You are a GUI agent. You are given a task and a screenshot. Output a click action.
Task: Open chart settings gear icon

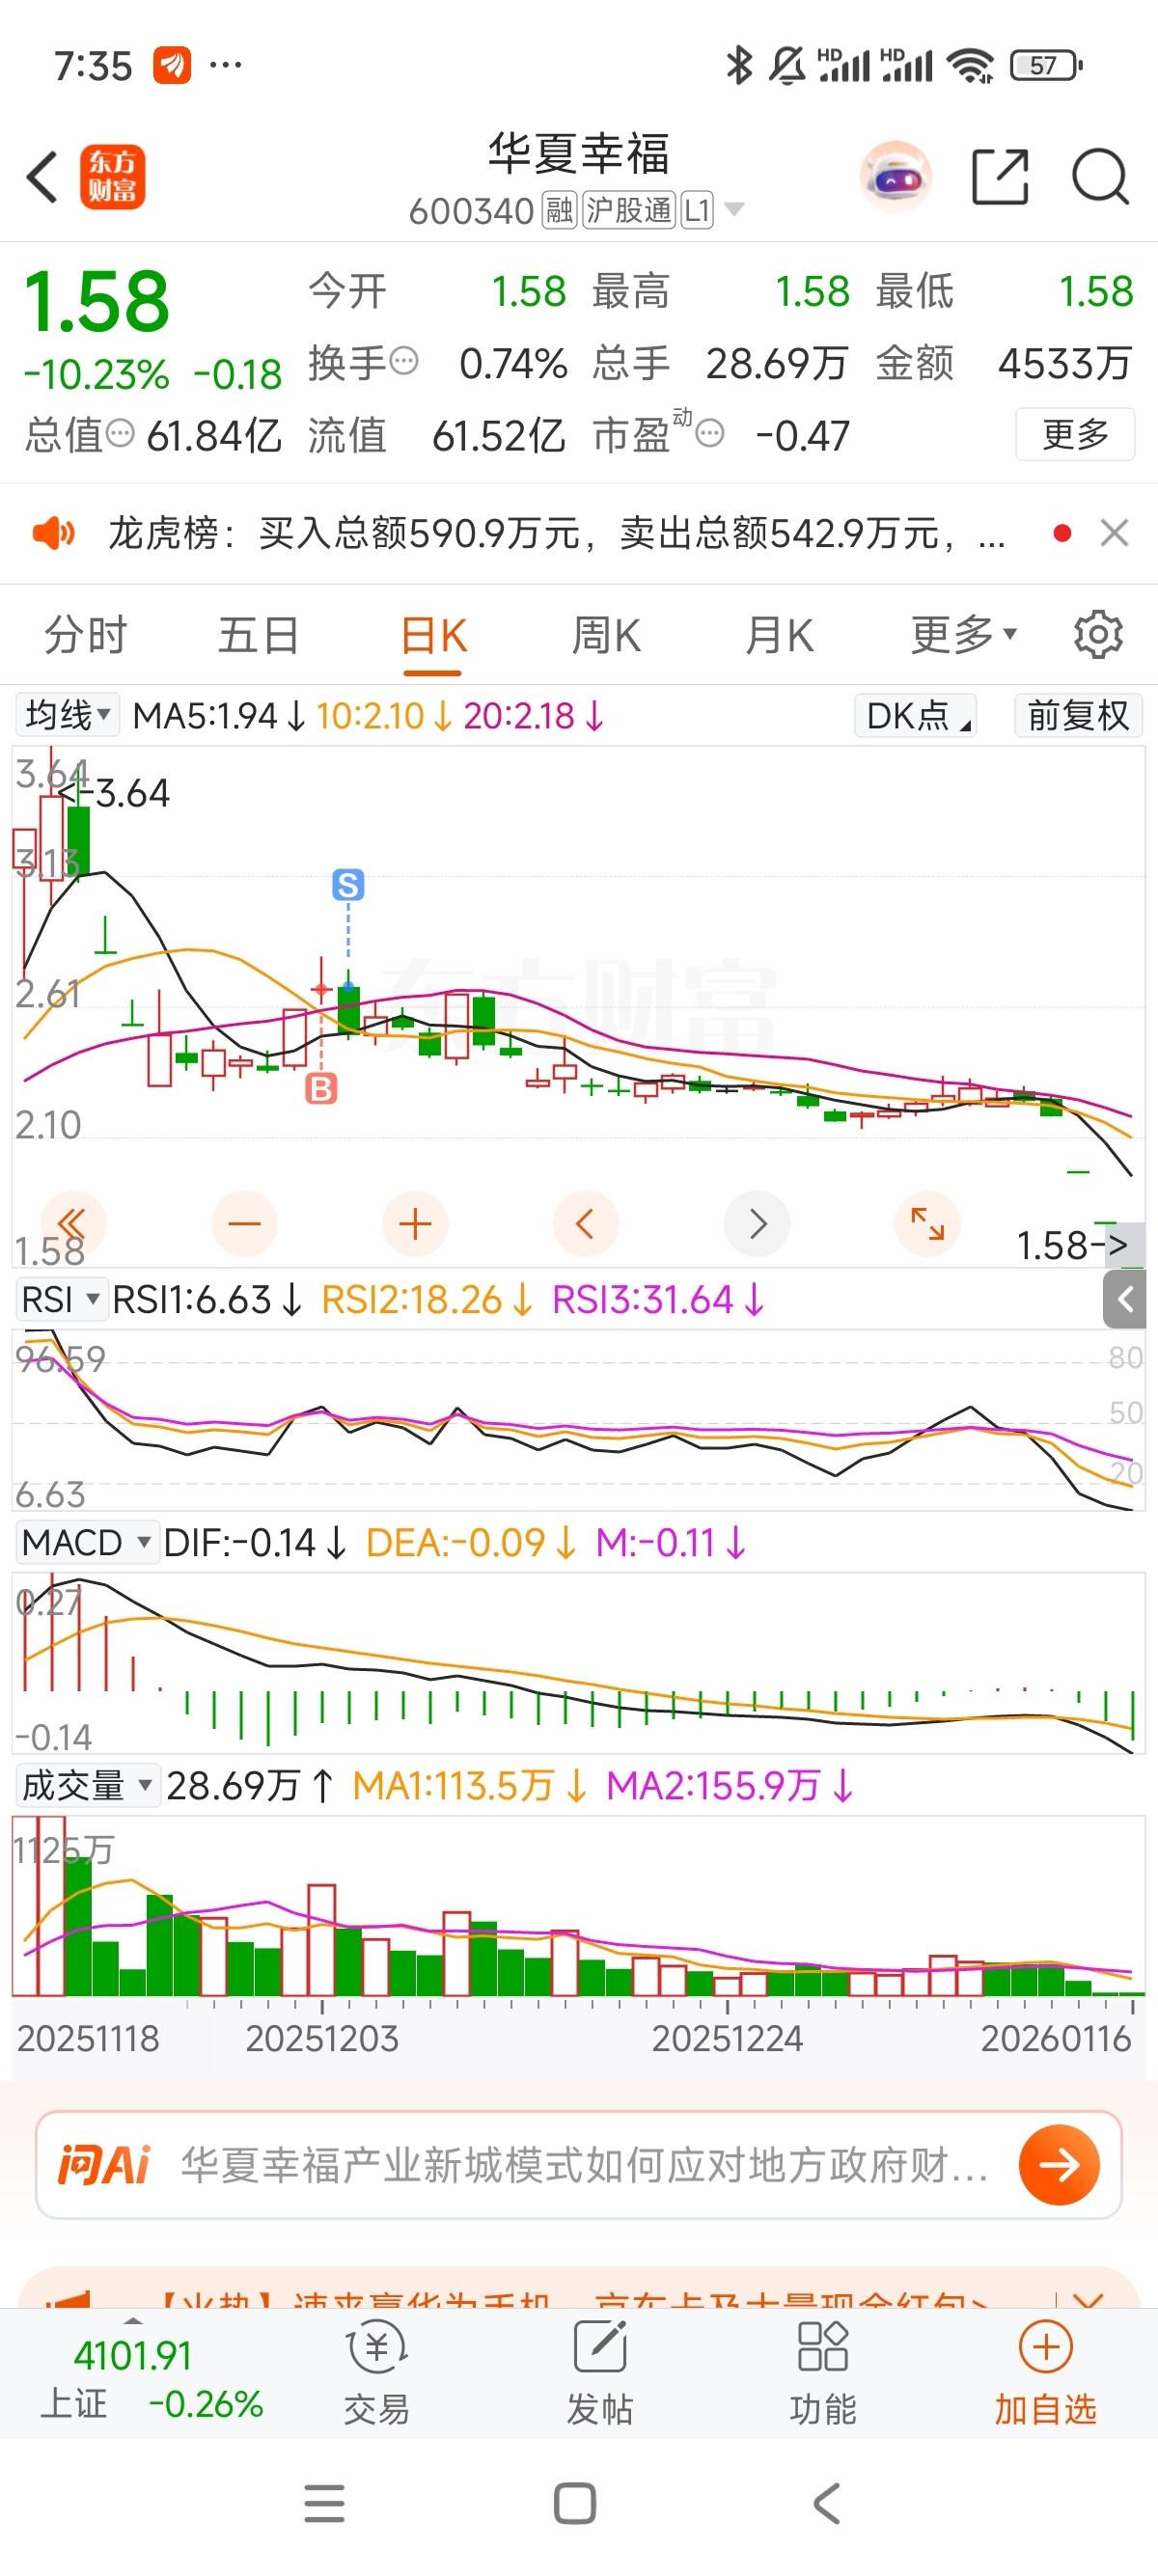pyautogui.click(x=1098, y=634)
